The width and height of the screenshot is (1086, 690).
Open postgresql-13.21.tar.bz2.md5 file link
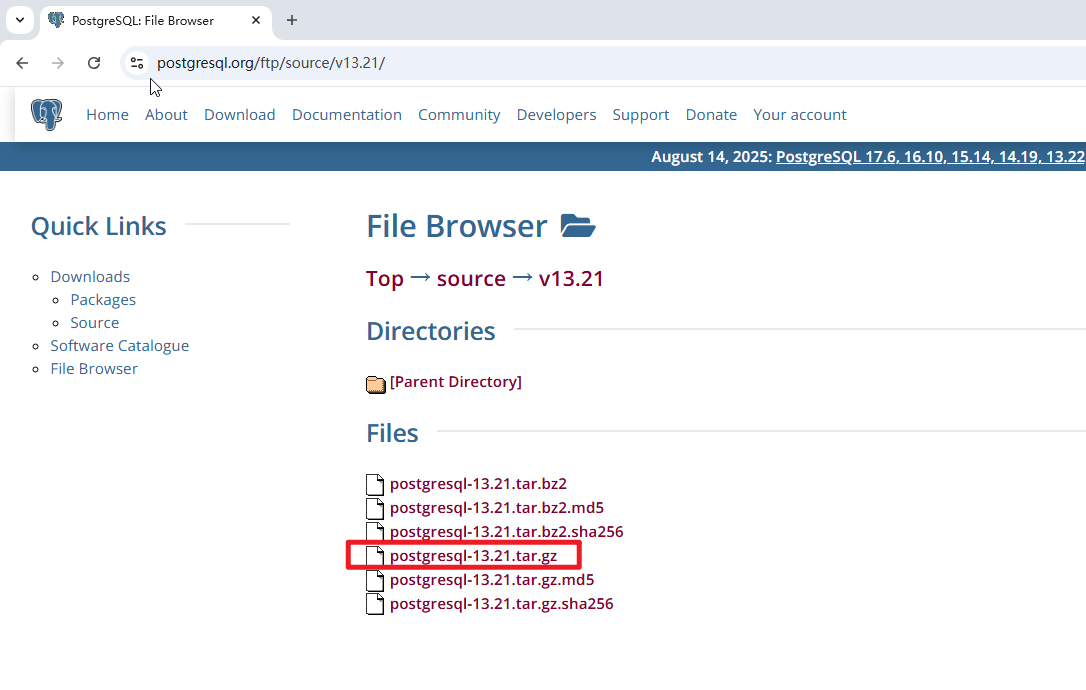(497, 508)
